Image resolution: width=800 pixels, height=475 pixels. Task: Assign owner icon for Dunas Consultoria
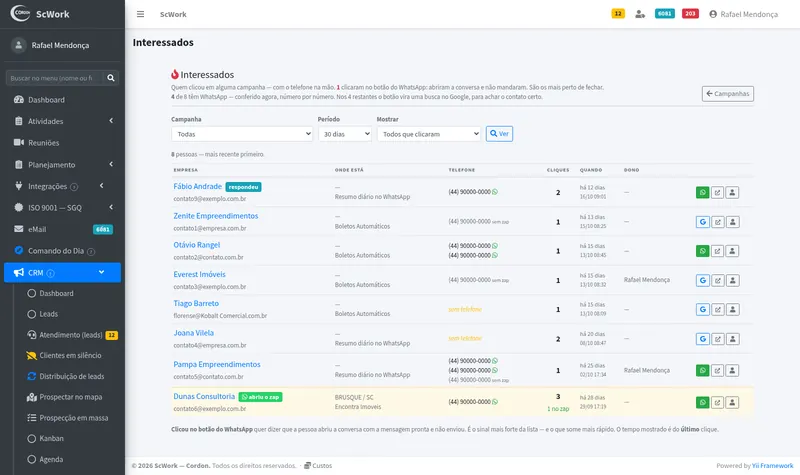coord(732,403)
